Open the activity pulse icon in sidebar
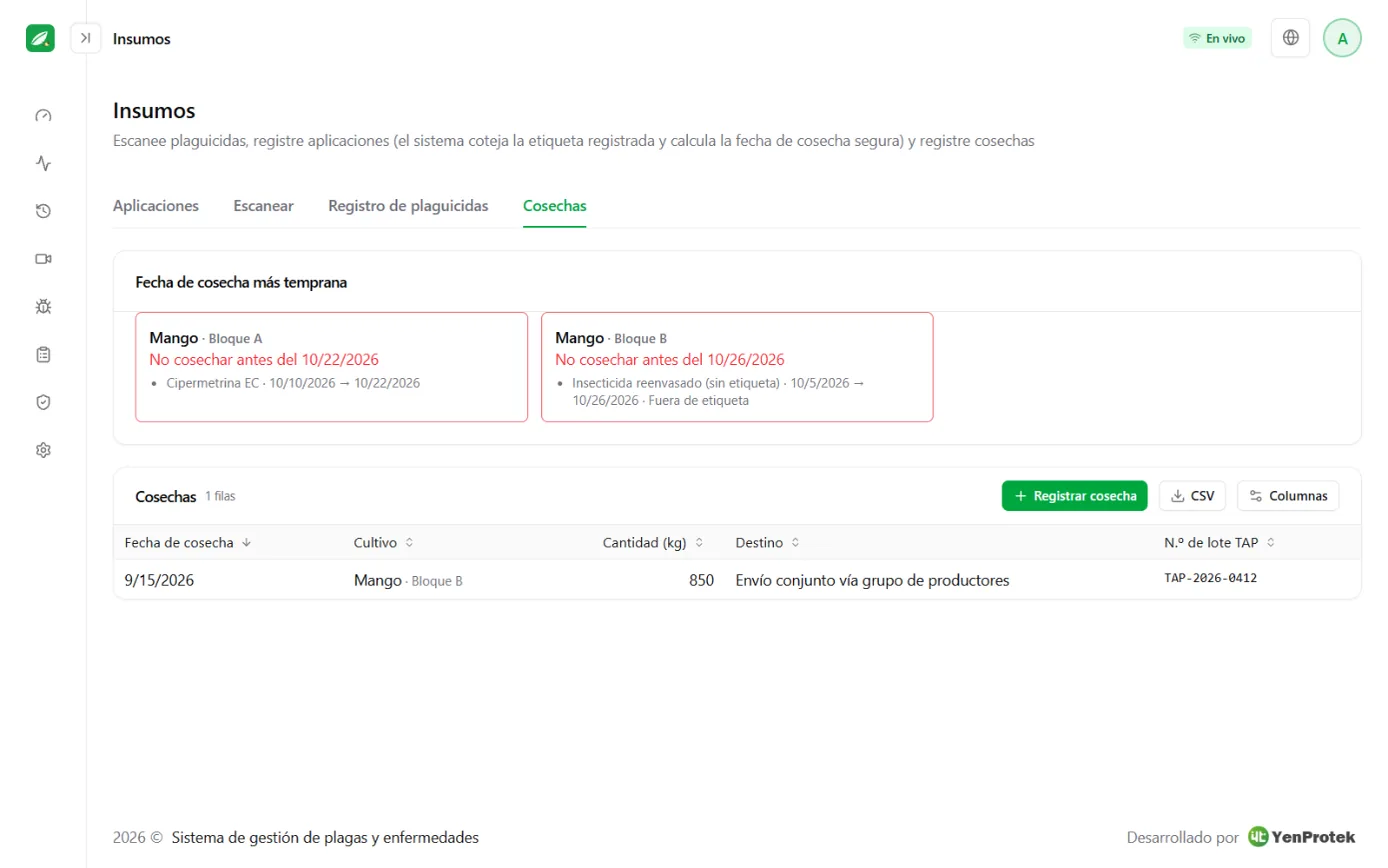Image resolution: width=1388 pixels, height=868 pixels. tap(43, 163)
